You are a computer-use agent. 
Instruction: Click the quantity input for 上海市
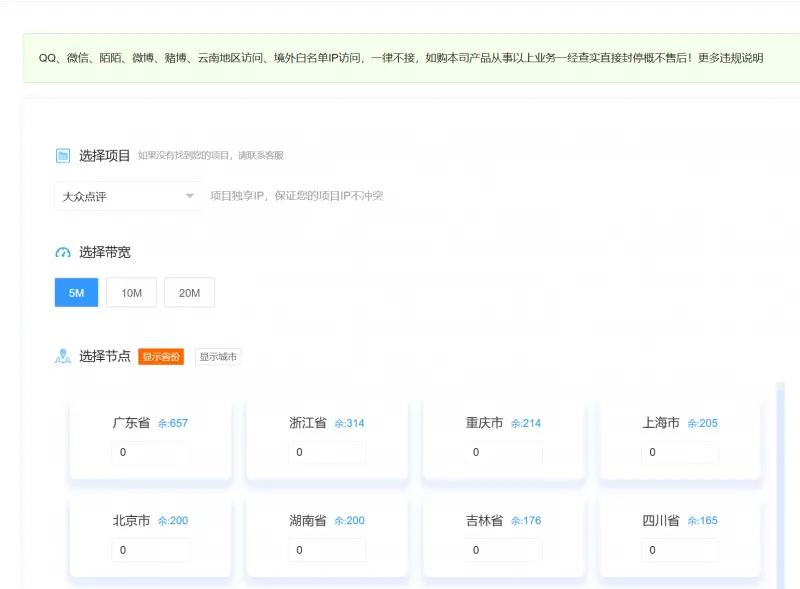pos(679,453)
